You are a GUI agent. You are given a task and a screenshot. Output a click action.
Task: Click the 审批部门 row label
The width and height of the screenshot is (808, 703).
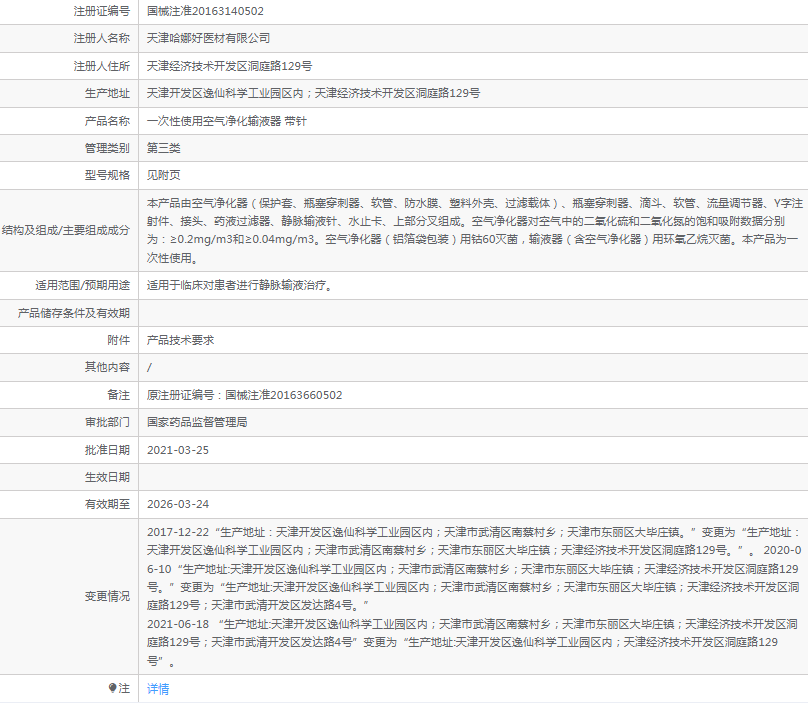point(107,422)
